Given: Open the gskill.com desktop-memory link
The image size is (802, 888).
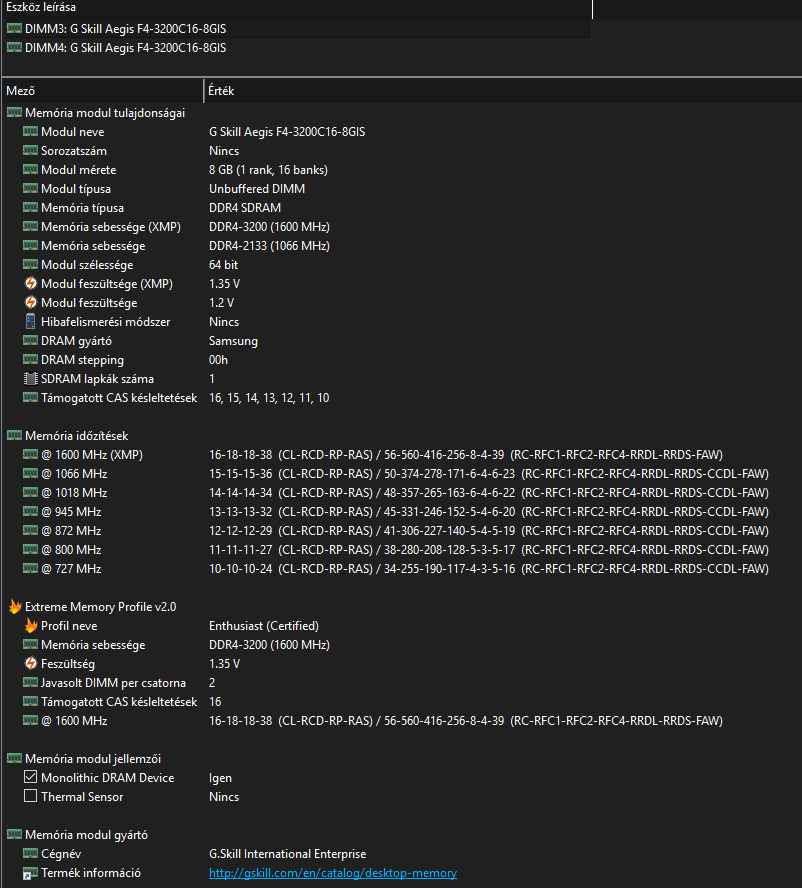Looking at the screenshot, I should (332, 873).
